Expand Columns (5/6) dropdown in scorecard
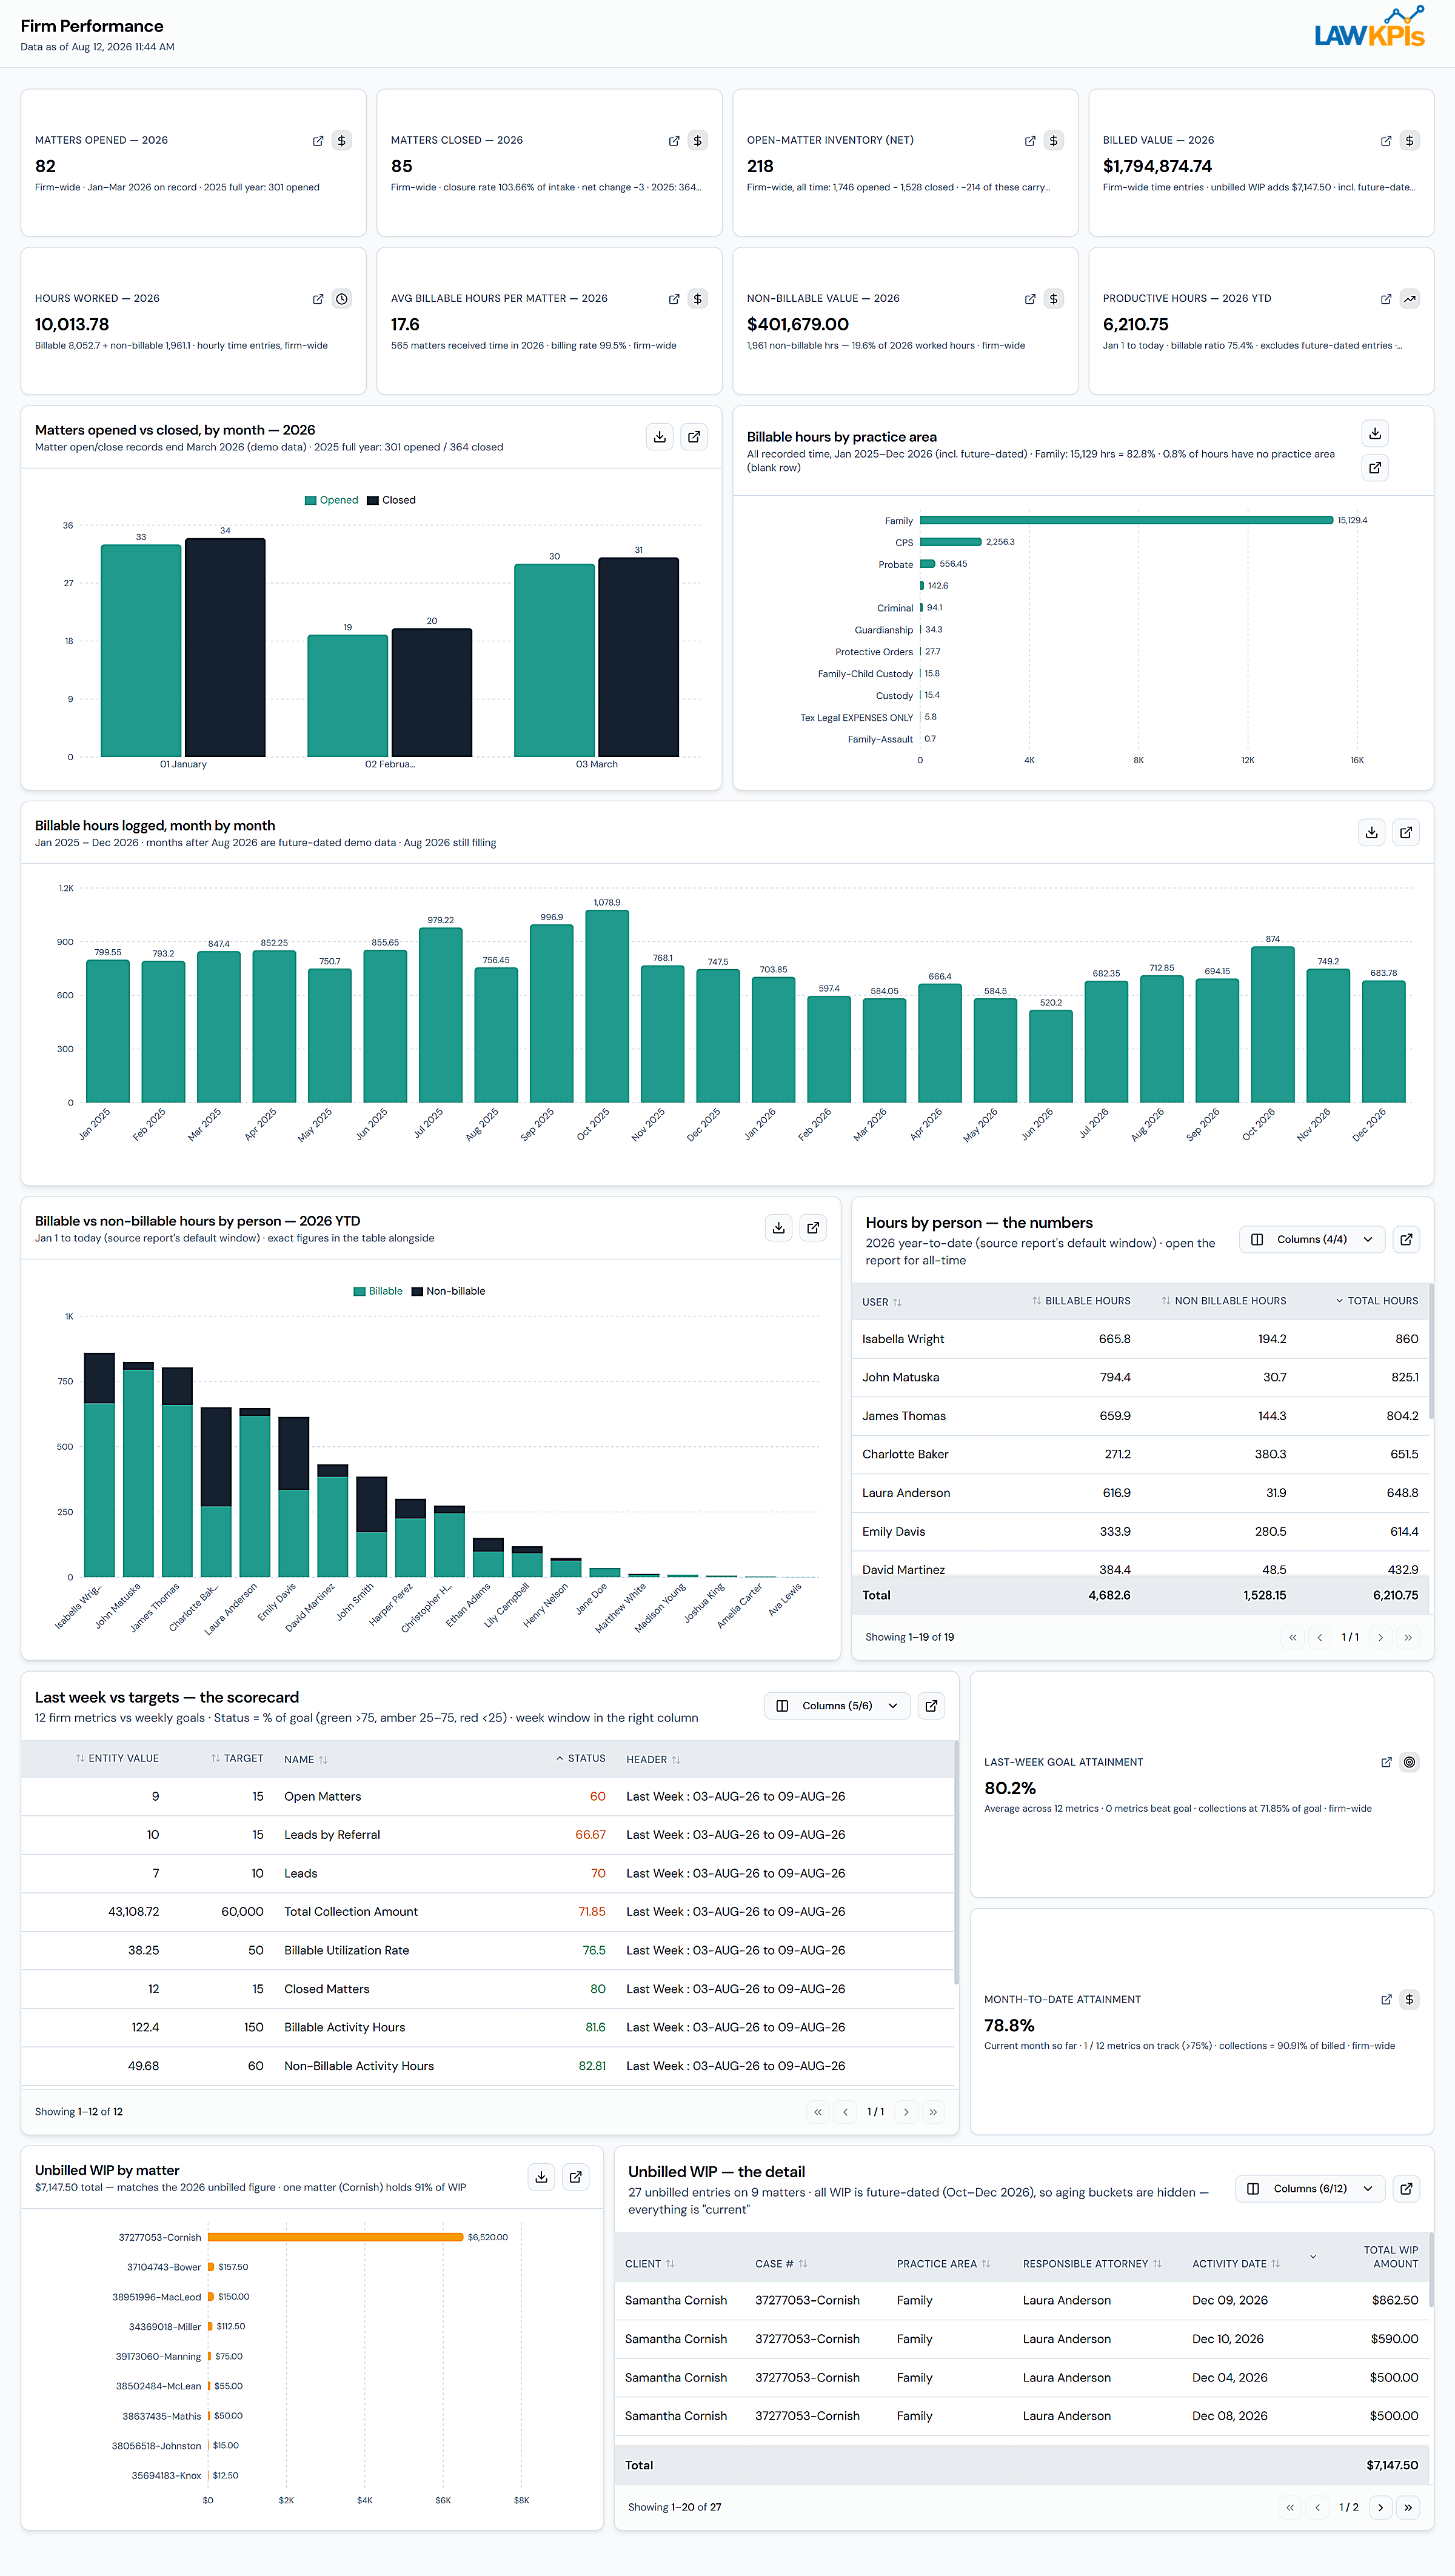Image resolution: width=1455 pixels, height=2576 pixels. coord(837,1706)
